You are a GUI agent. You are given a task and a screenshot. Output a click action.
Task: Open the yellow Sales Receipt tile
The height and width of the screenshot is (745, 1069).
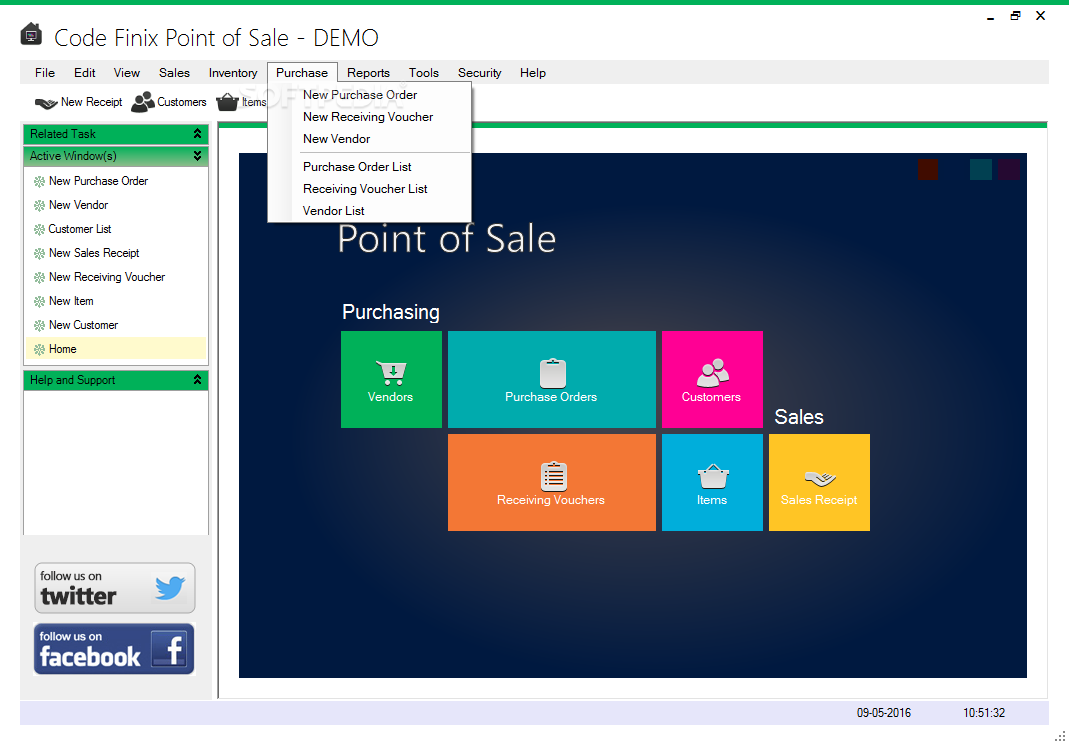pyautogui.click(x=819, y=483)
